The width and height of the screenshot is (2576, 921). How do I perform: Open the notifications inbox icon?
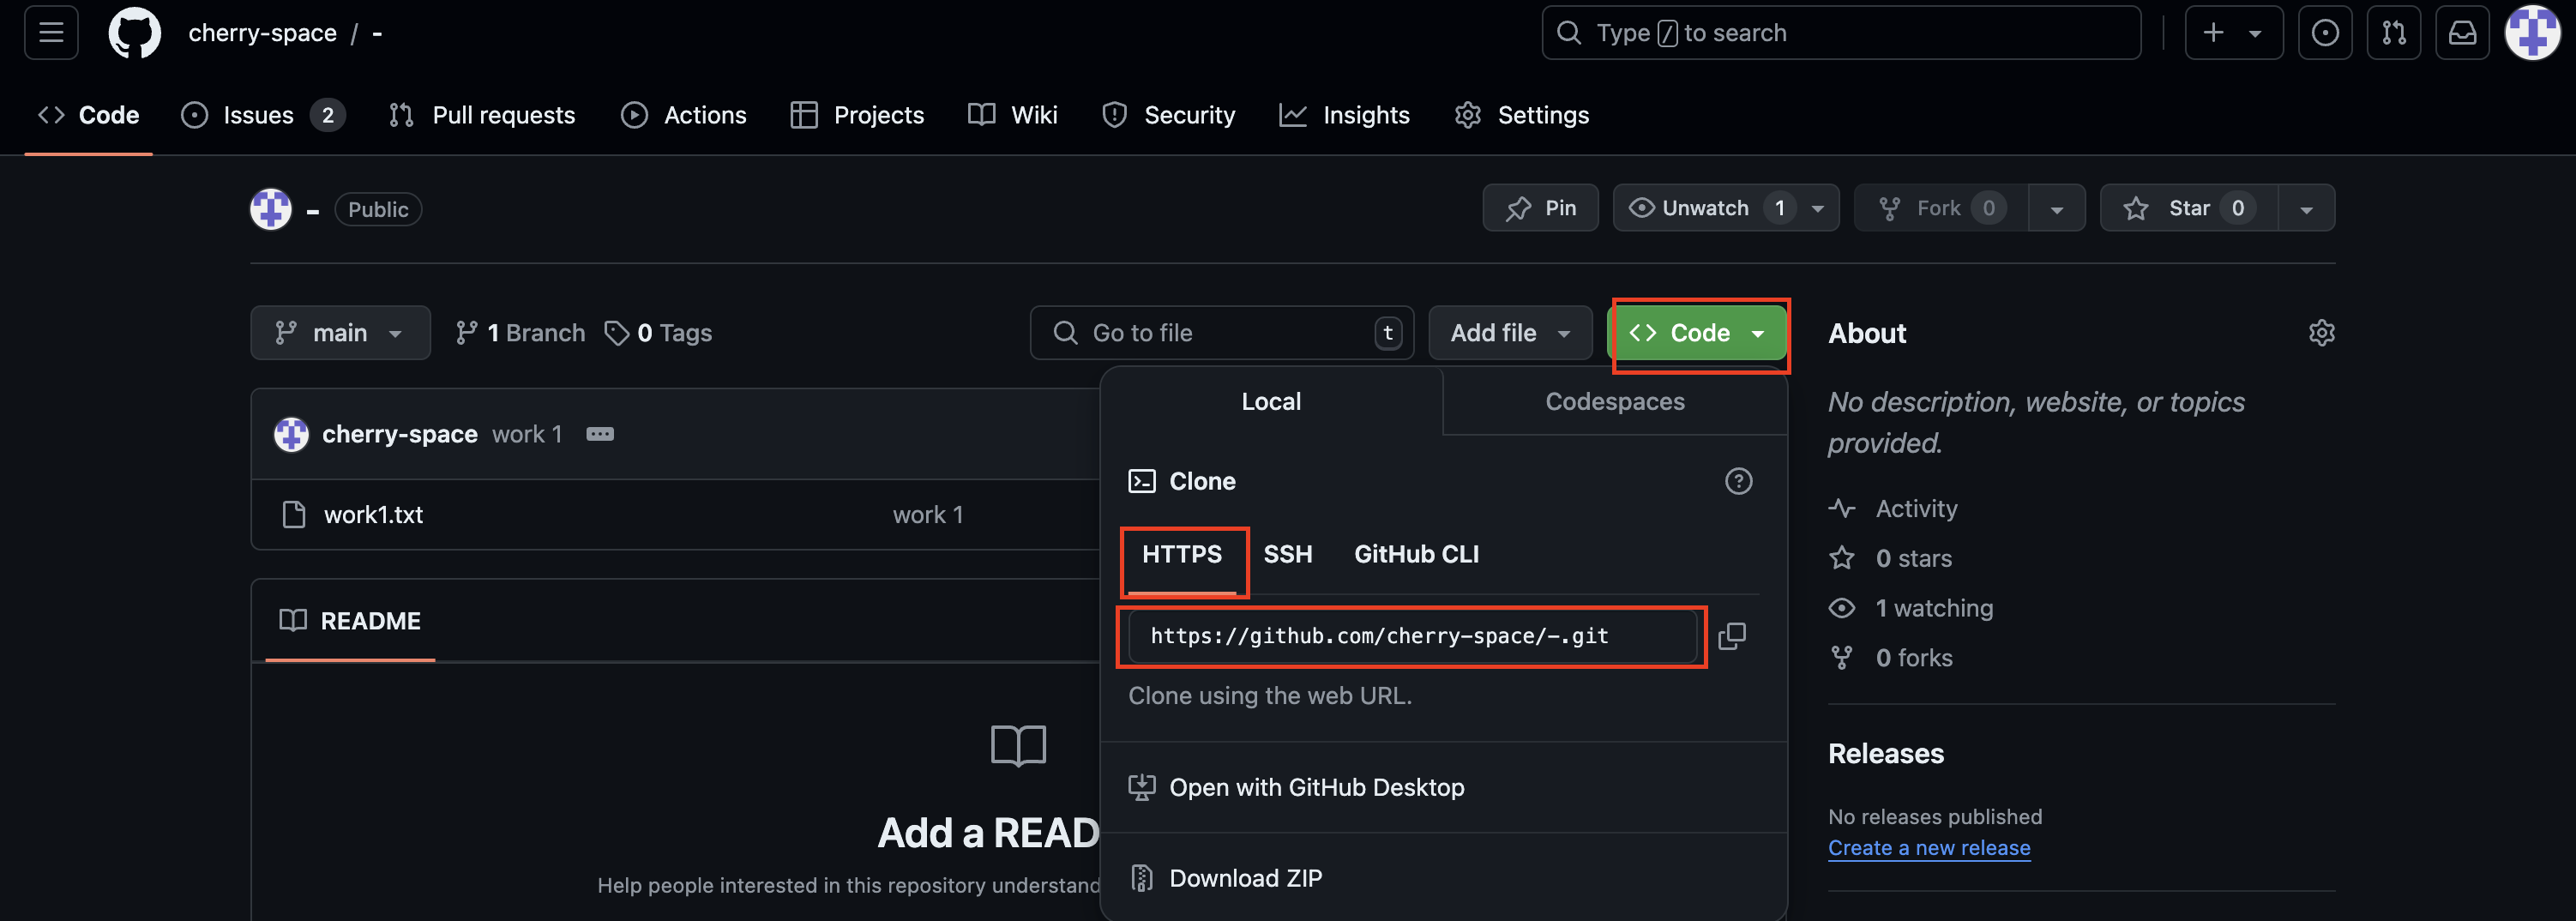(x=2462, y=33)
